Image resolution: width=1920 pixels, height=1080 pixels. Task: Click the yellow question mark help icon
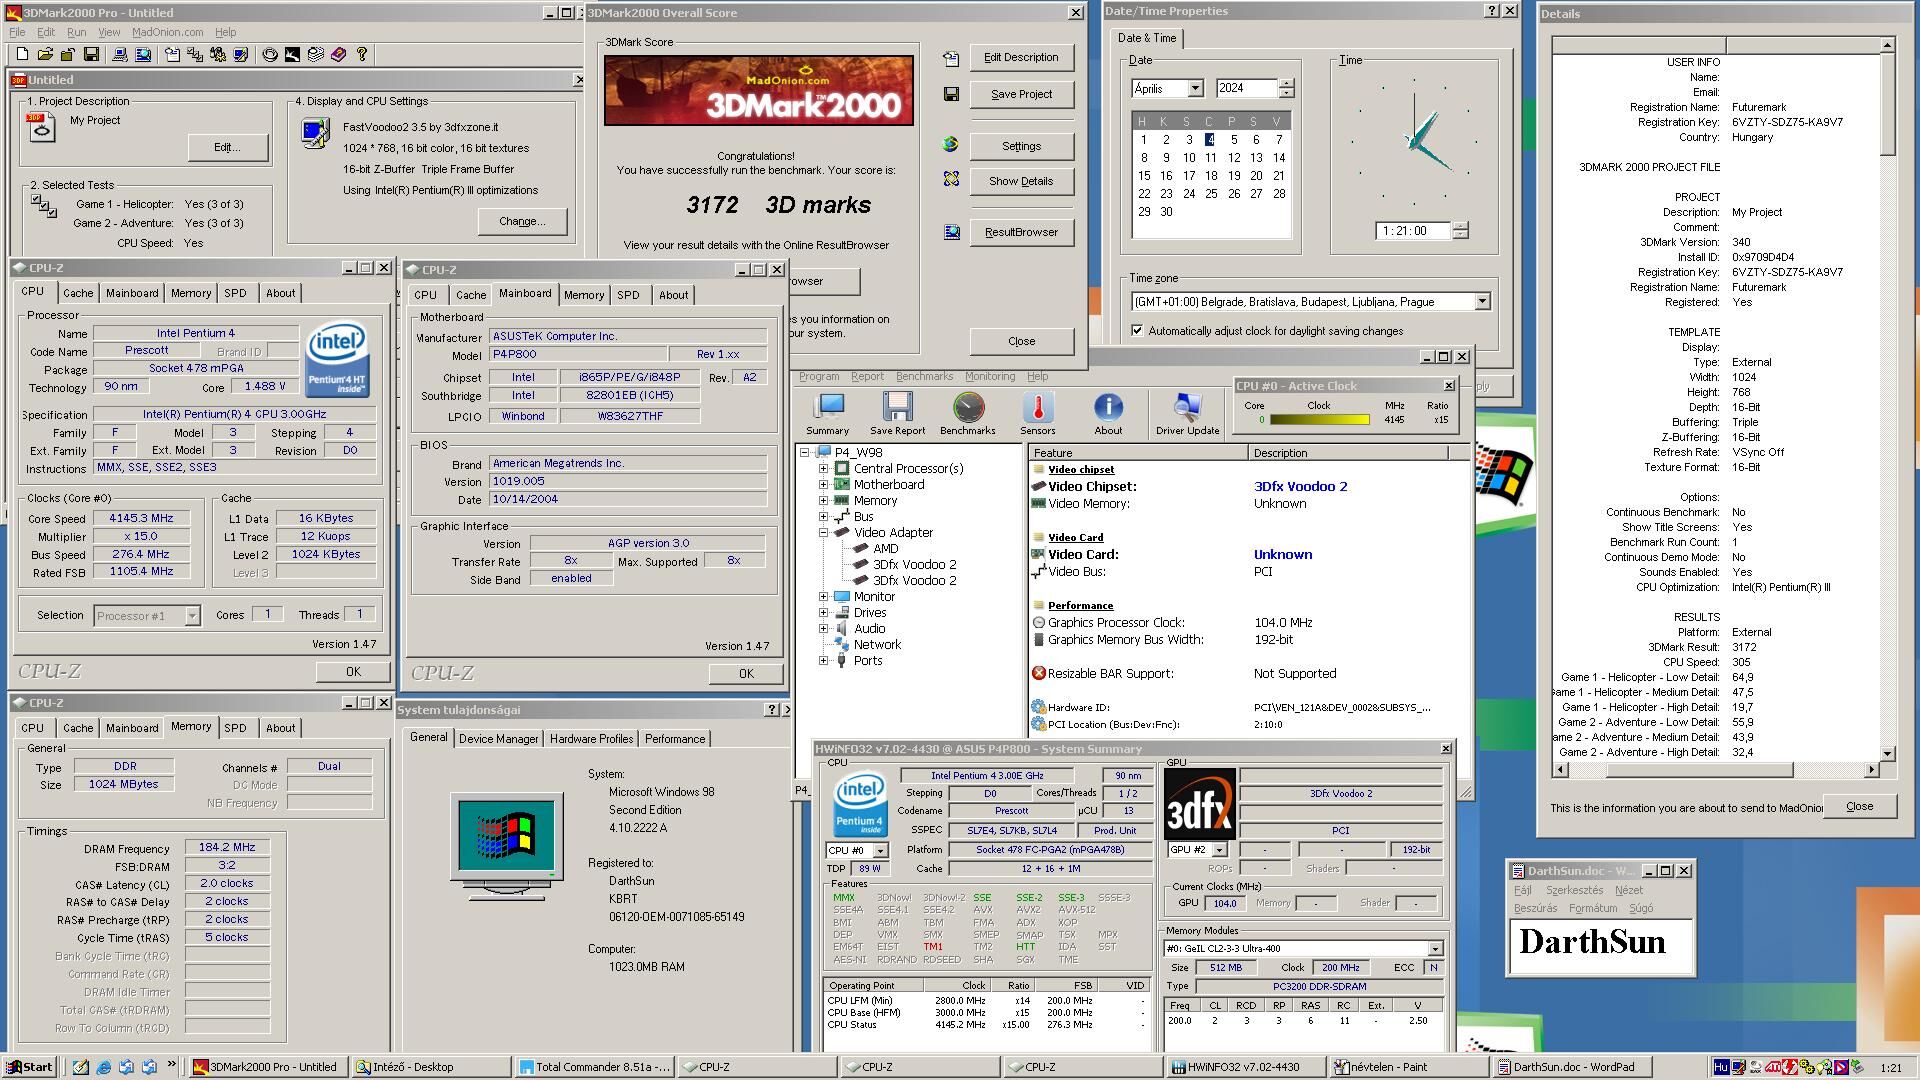362,55
